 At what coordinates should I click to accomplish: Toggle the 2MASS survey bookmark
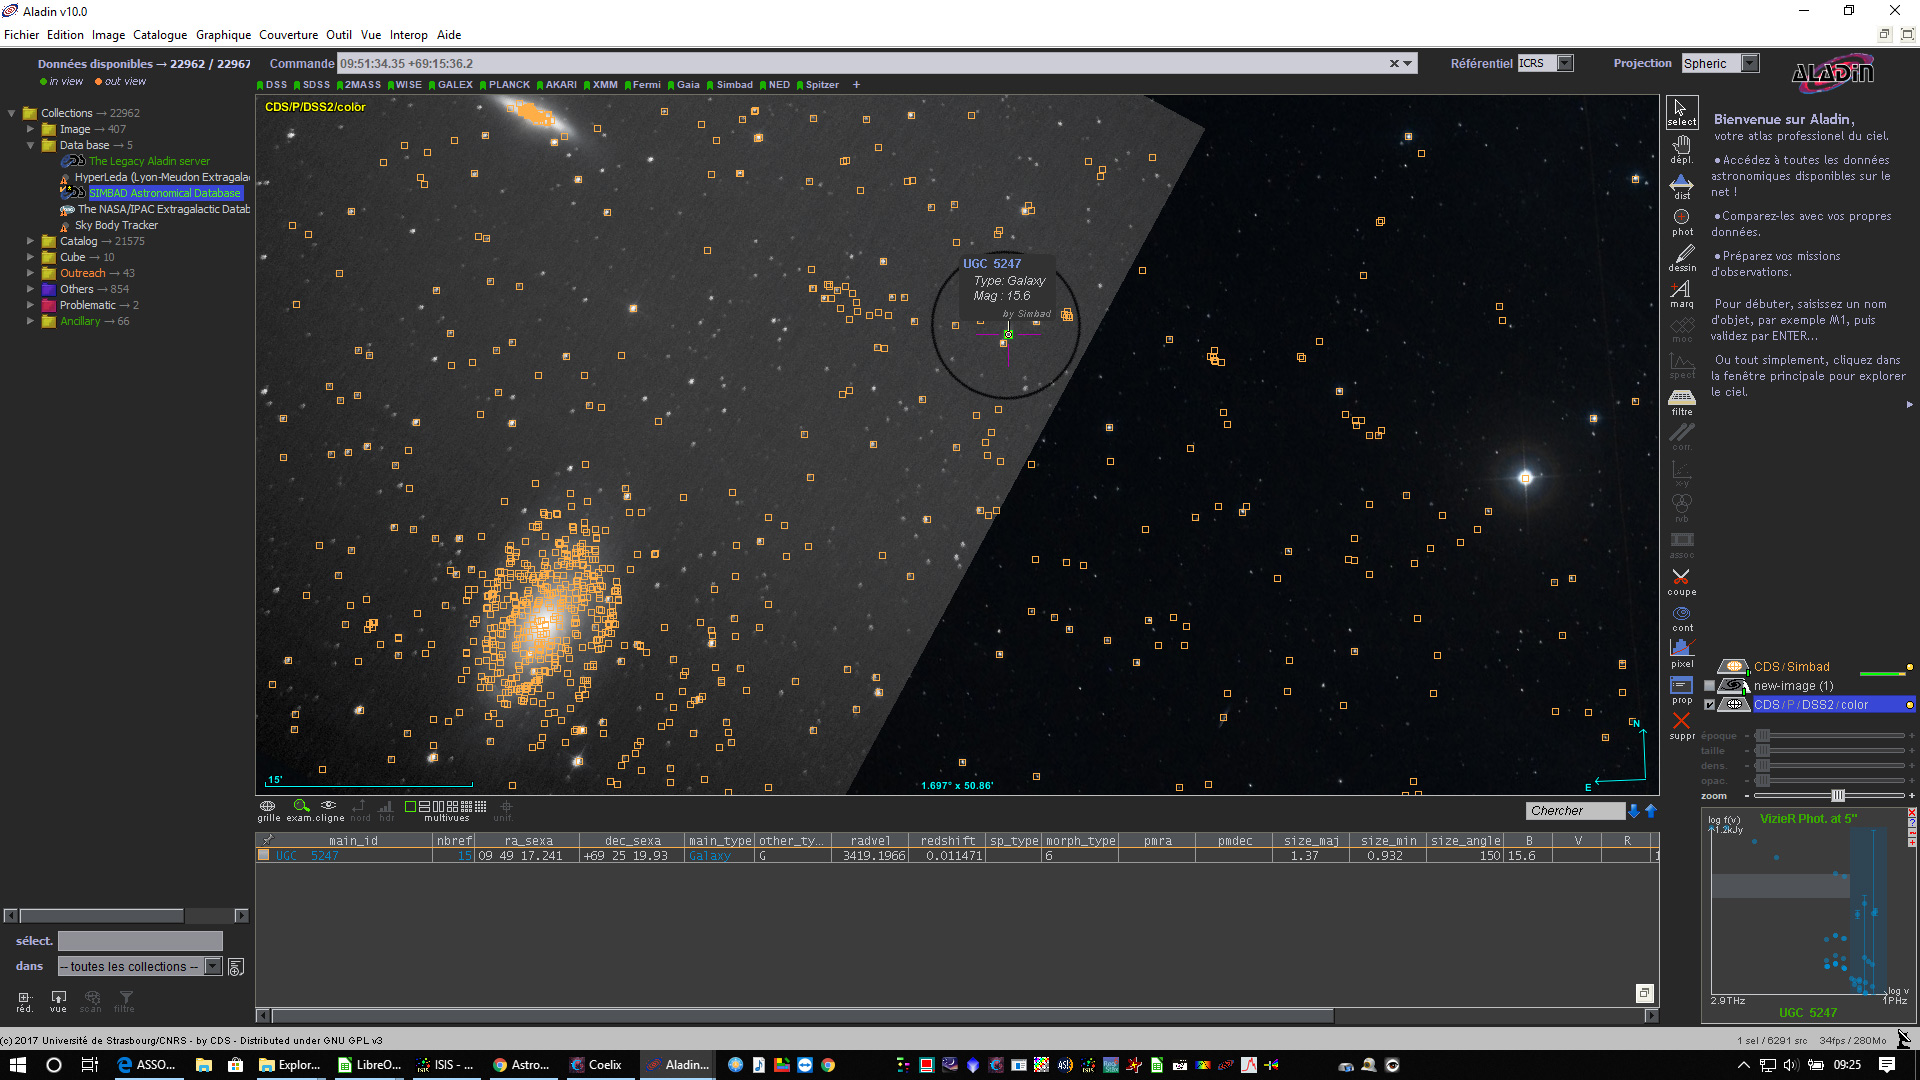(x=359, y=85)
